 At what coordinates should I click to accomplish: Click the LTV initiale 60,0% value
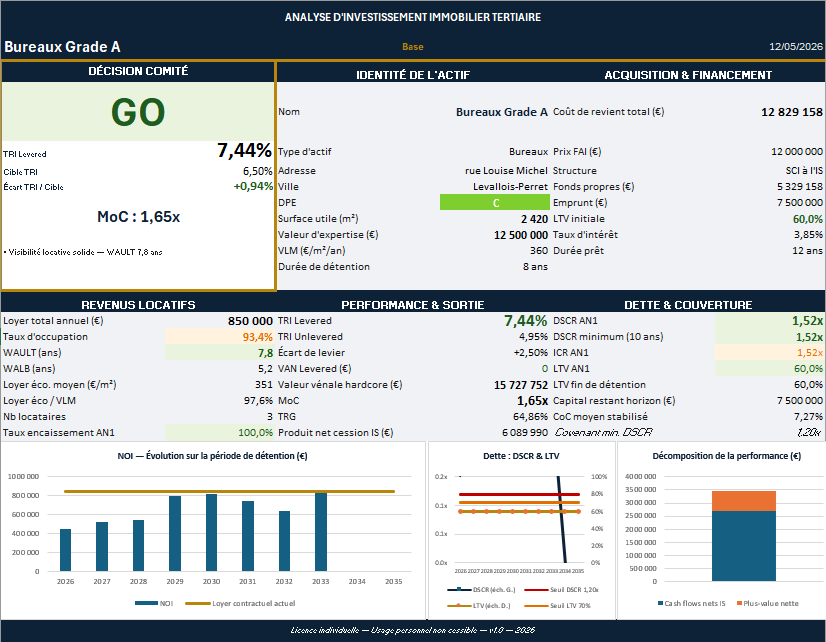pos(808,219)
